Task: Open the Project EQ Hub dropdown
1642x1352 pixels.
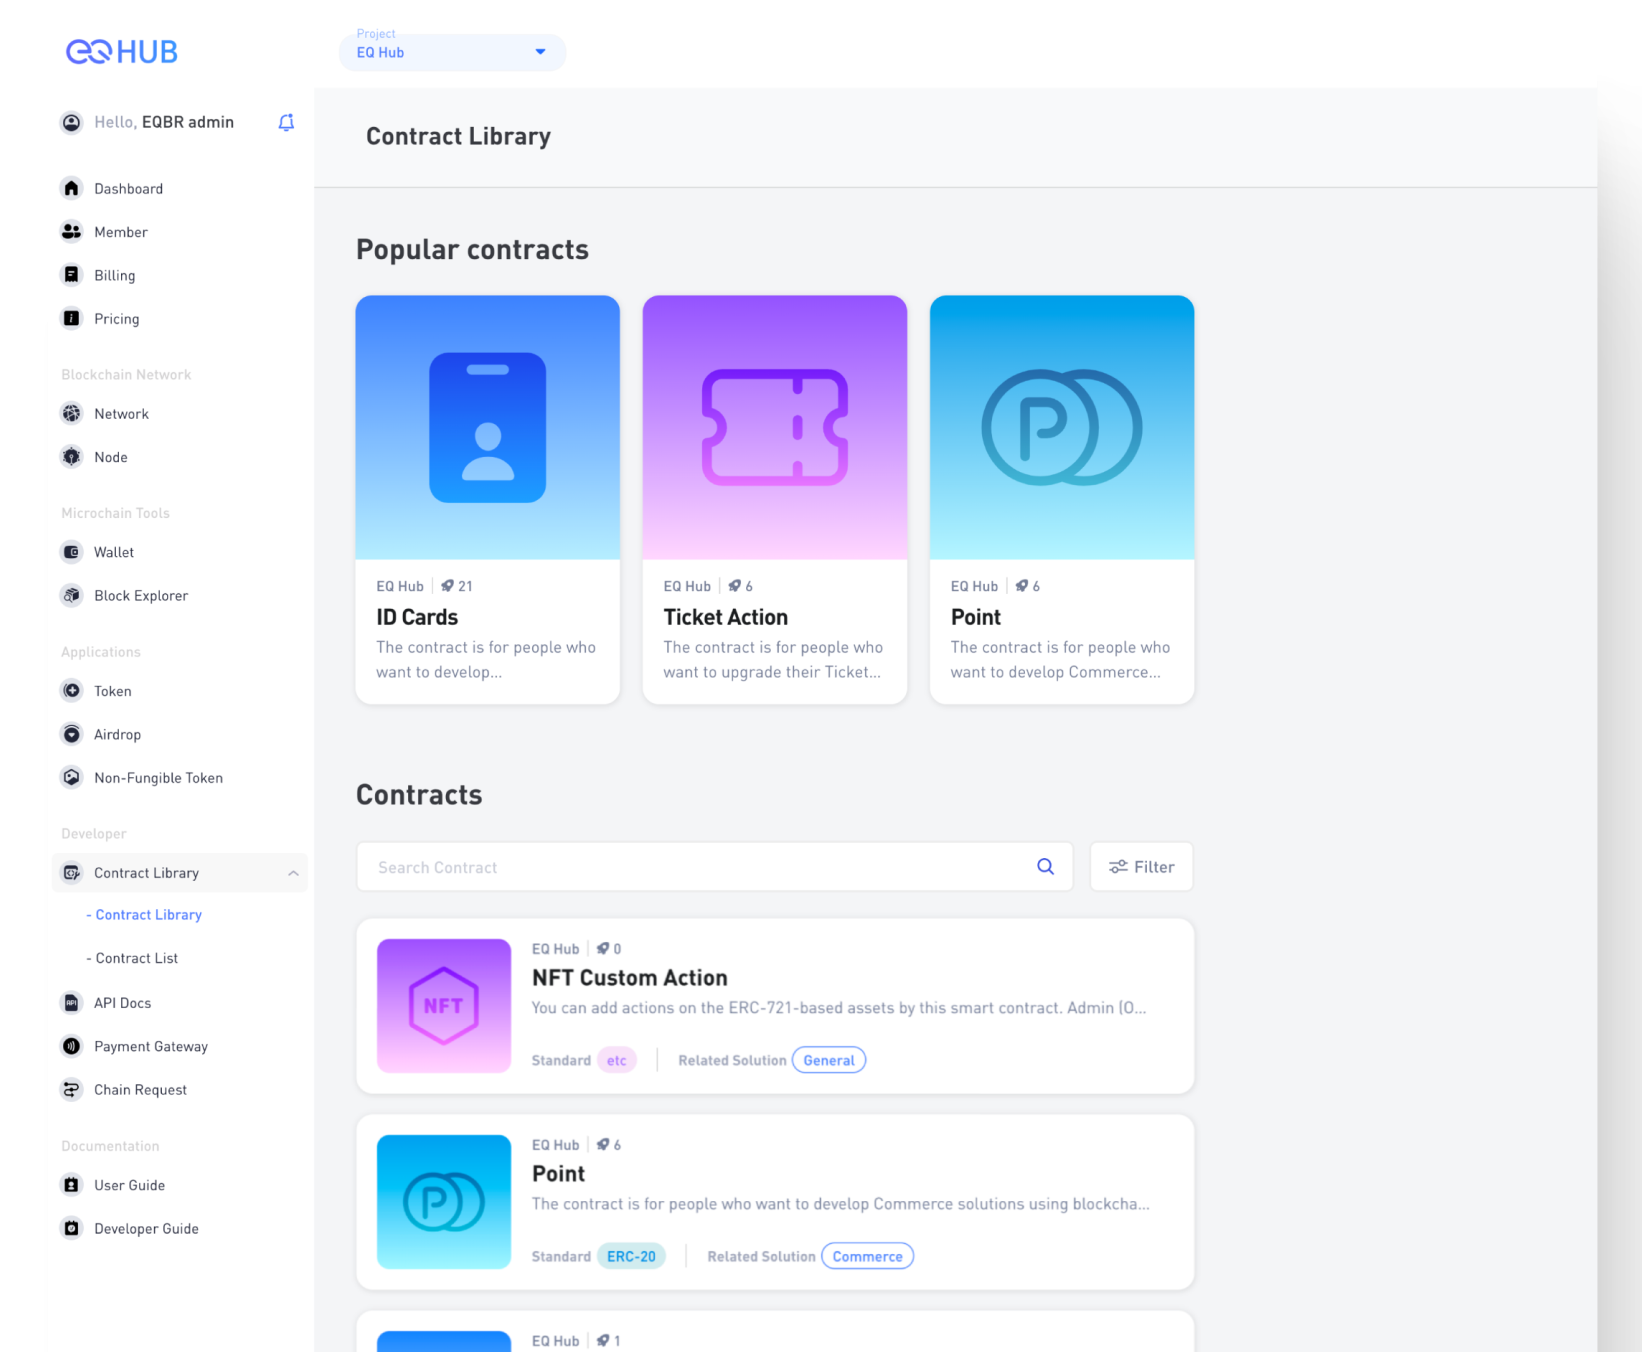Action: pyautogui.click(x=452, y=52)
